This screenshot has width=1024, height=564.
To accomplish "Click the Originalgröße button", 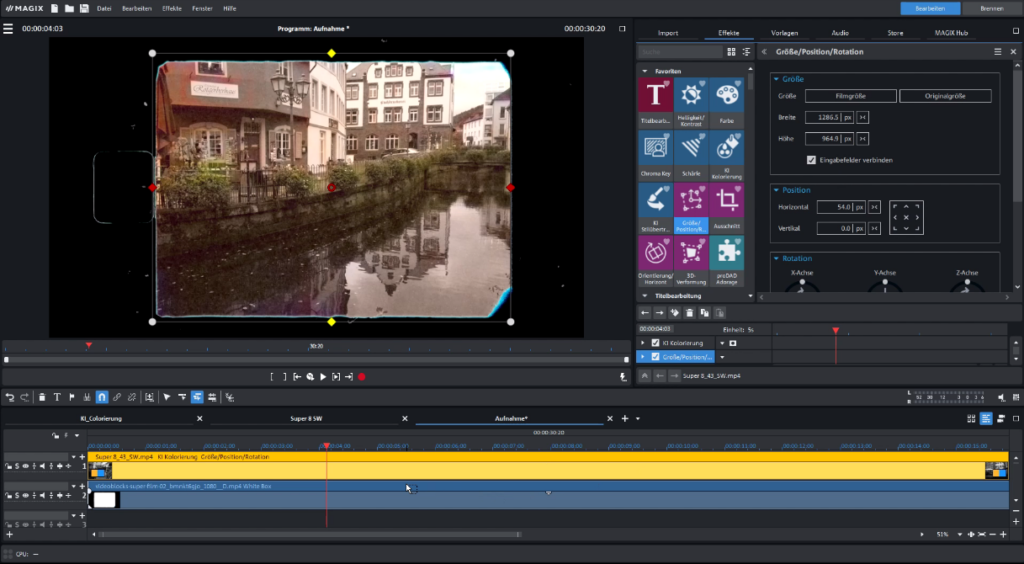I will point(945,96).
